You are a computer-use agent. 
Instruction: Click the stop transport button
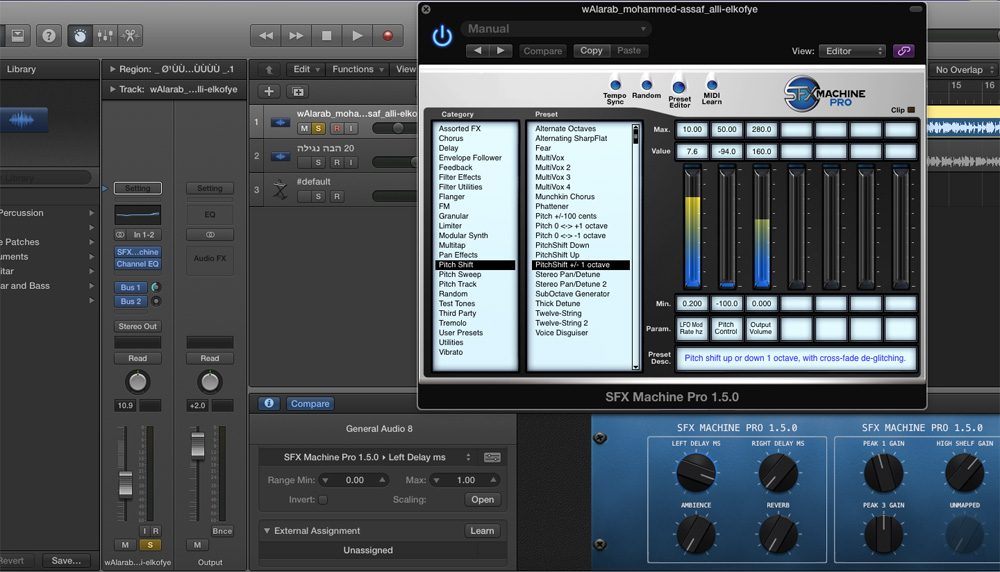(x=327, y=36)
